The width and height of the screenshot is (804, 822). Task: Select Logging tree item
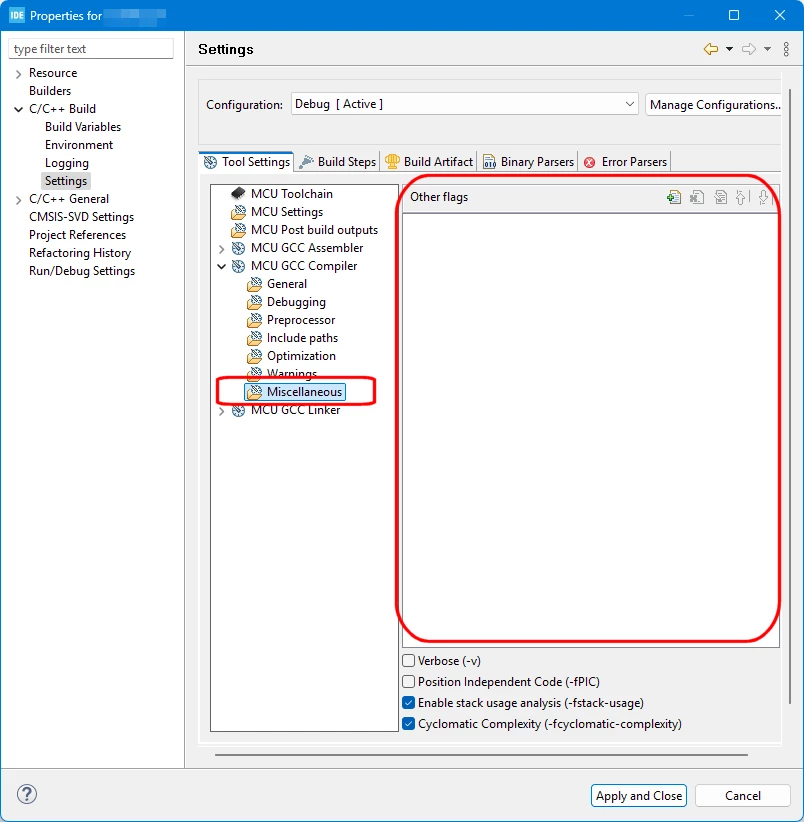pyautogui.click(x=67, y=163)
